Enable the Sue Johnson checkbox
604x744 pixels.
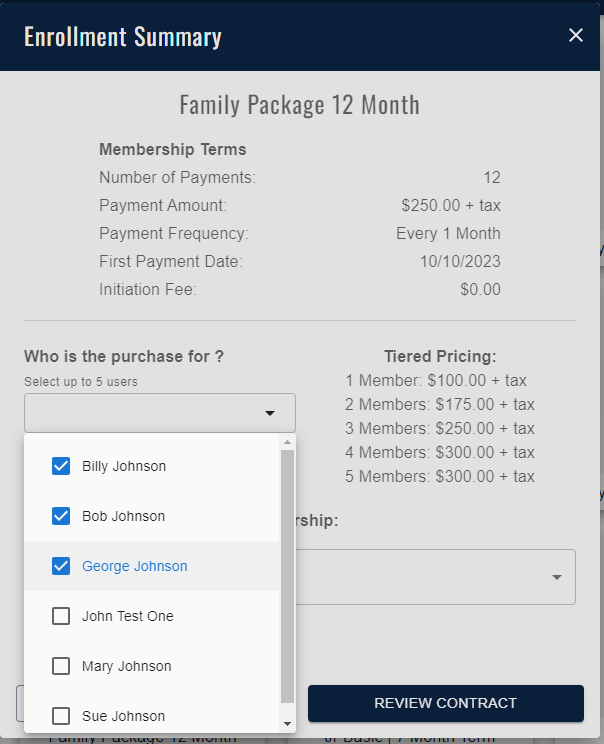(x=61, y=716)
